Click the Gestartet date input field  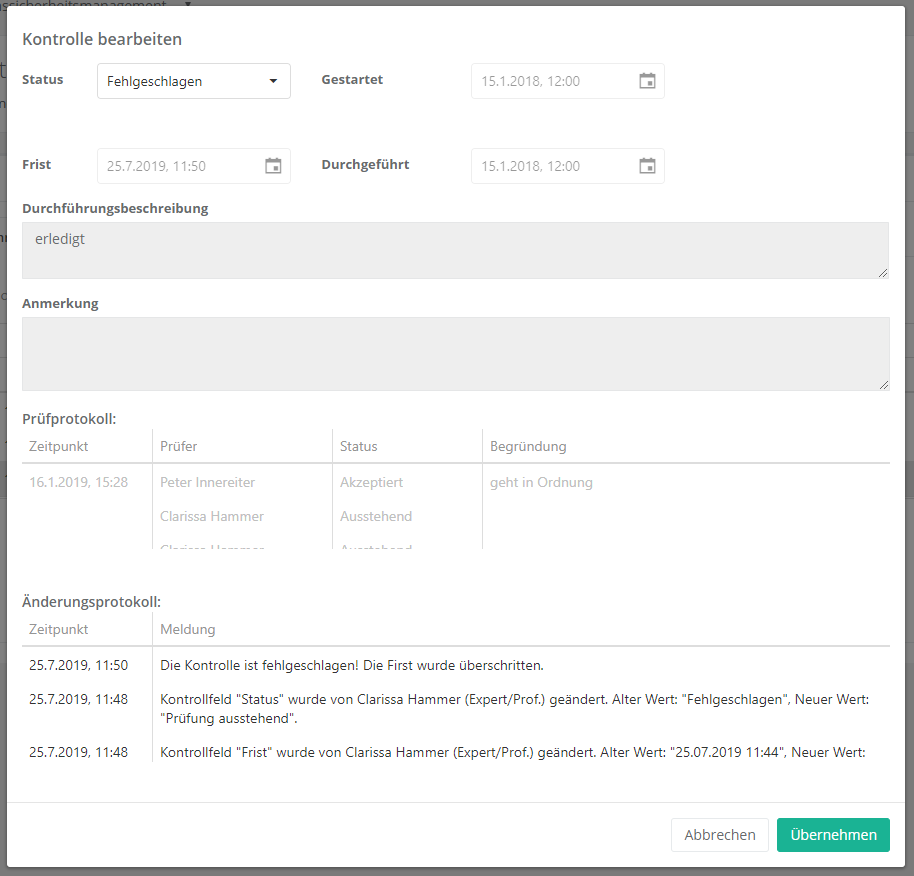point(550,81)
